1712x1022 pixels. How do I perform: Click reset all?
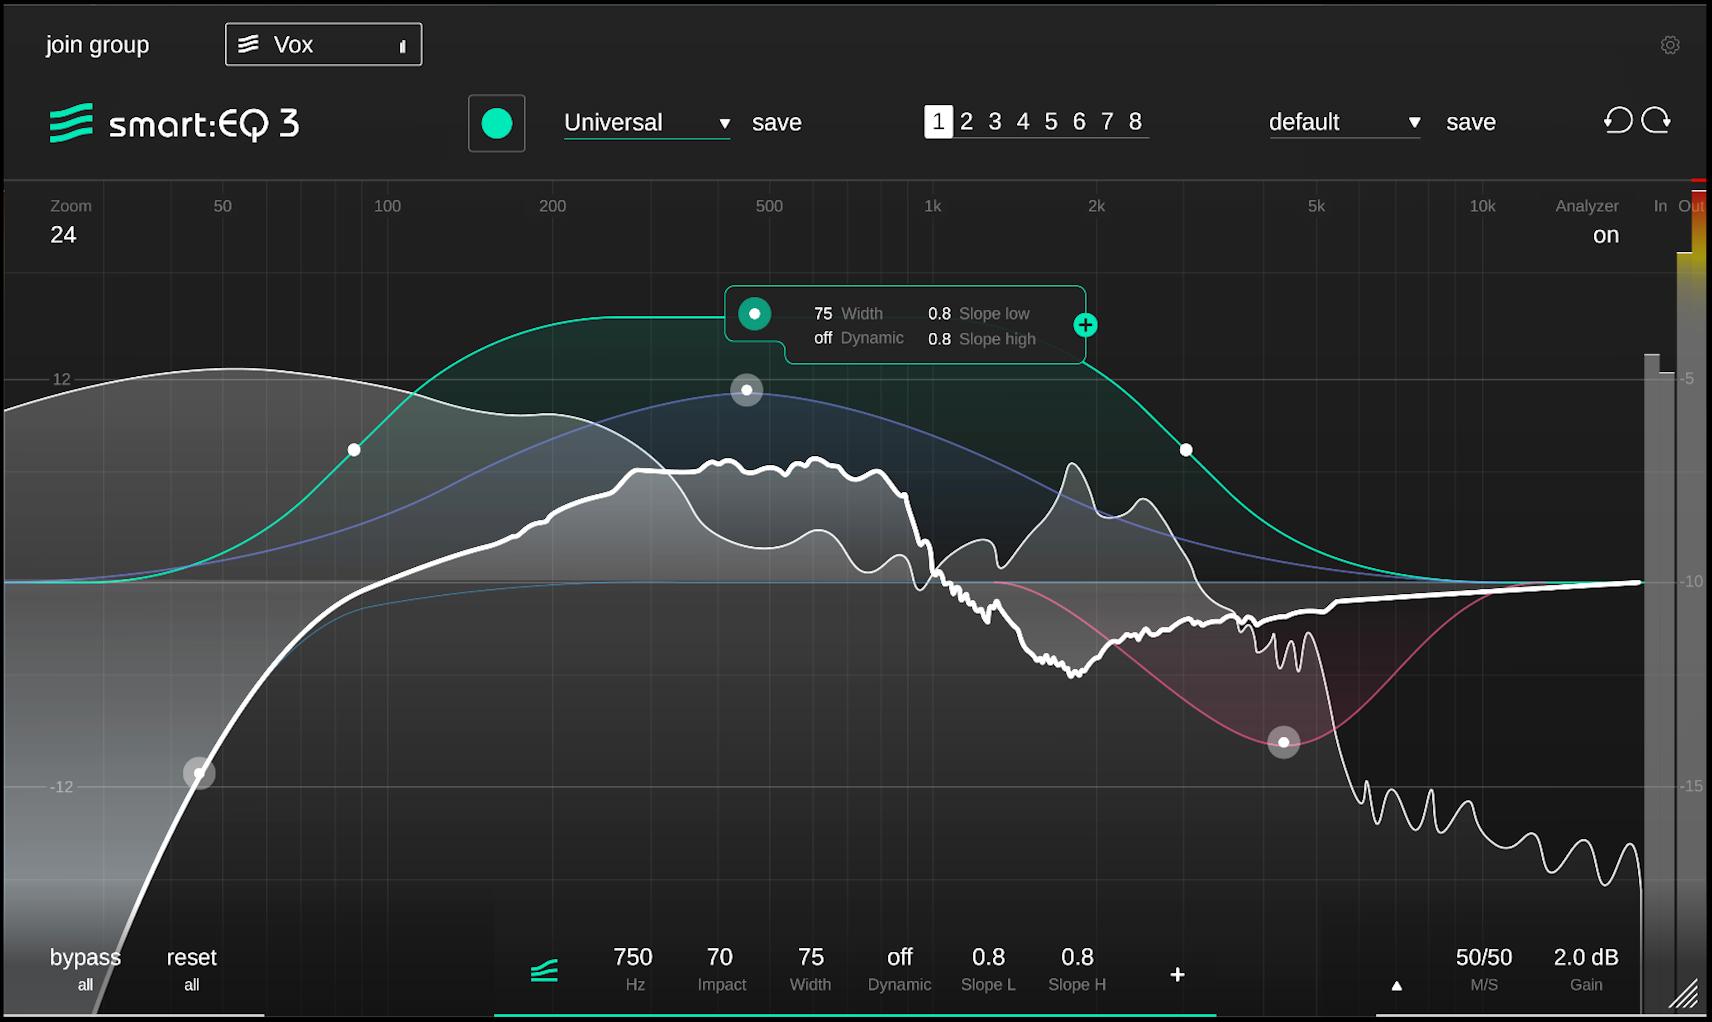[191, 968]
